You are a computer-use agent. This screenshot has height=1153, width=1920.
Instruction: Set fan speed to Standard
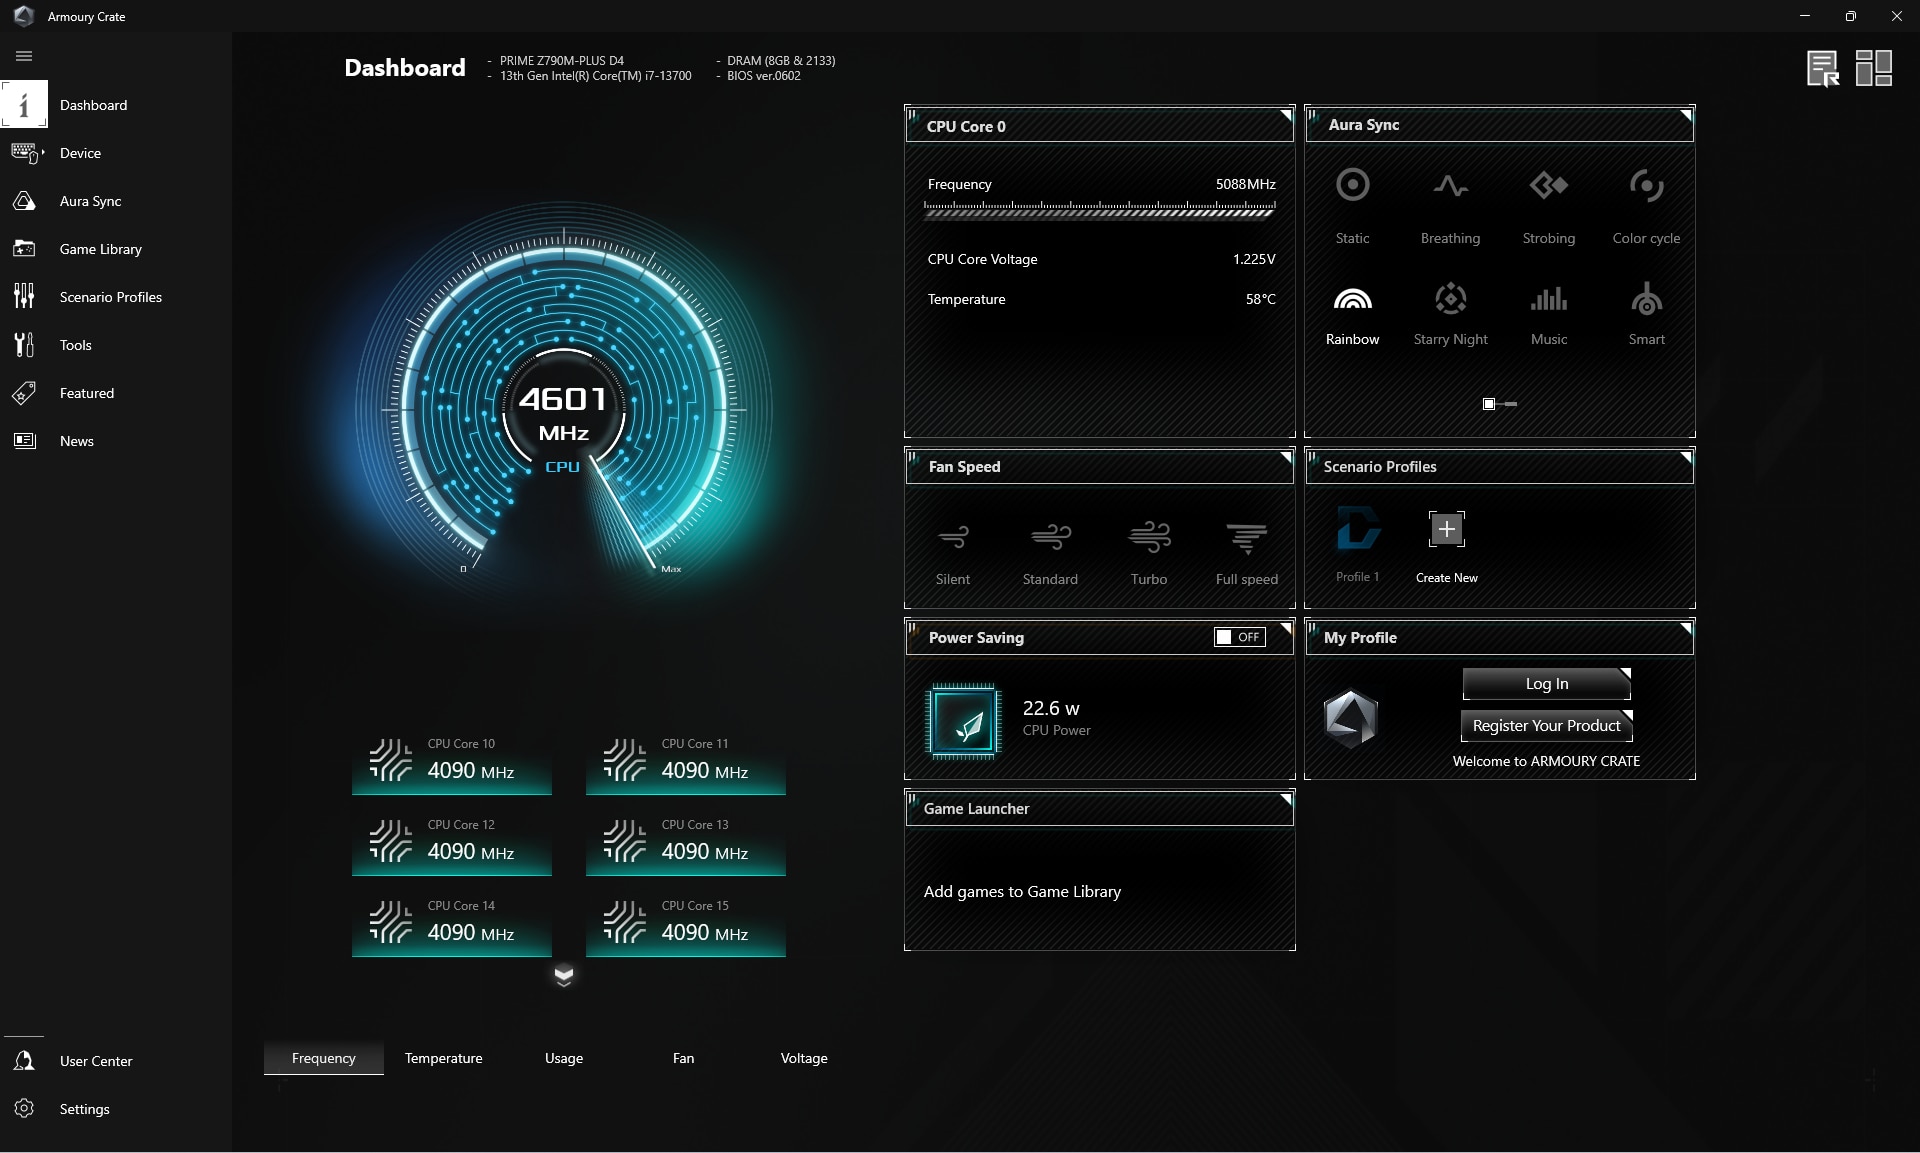tap(1050, 553)
